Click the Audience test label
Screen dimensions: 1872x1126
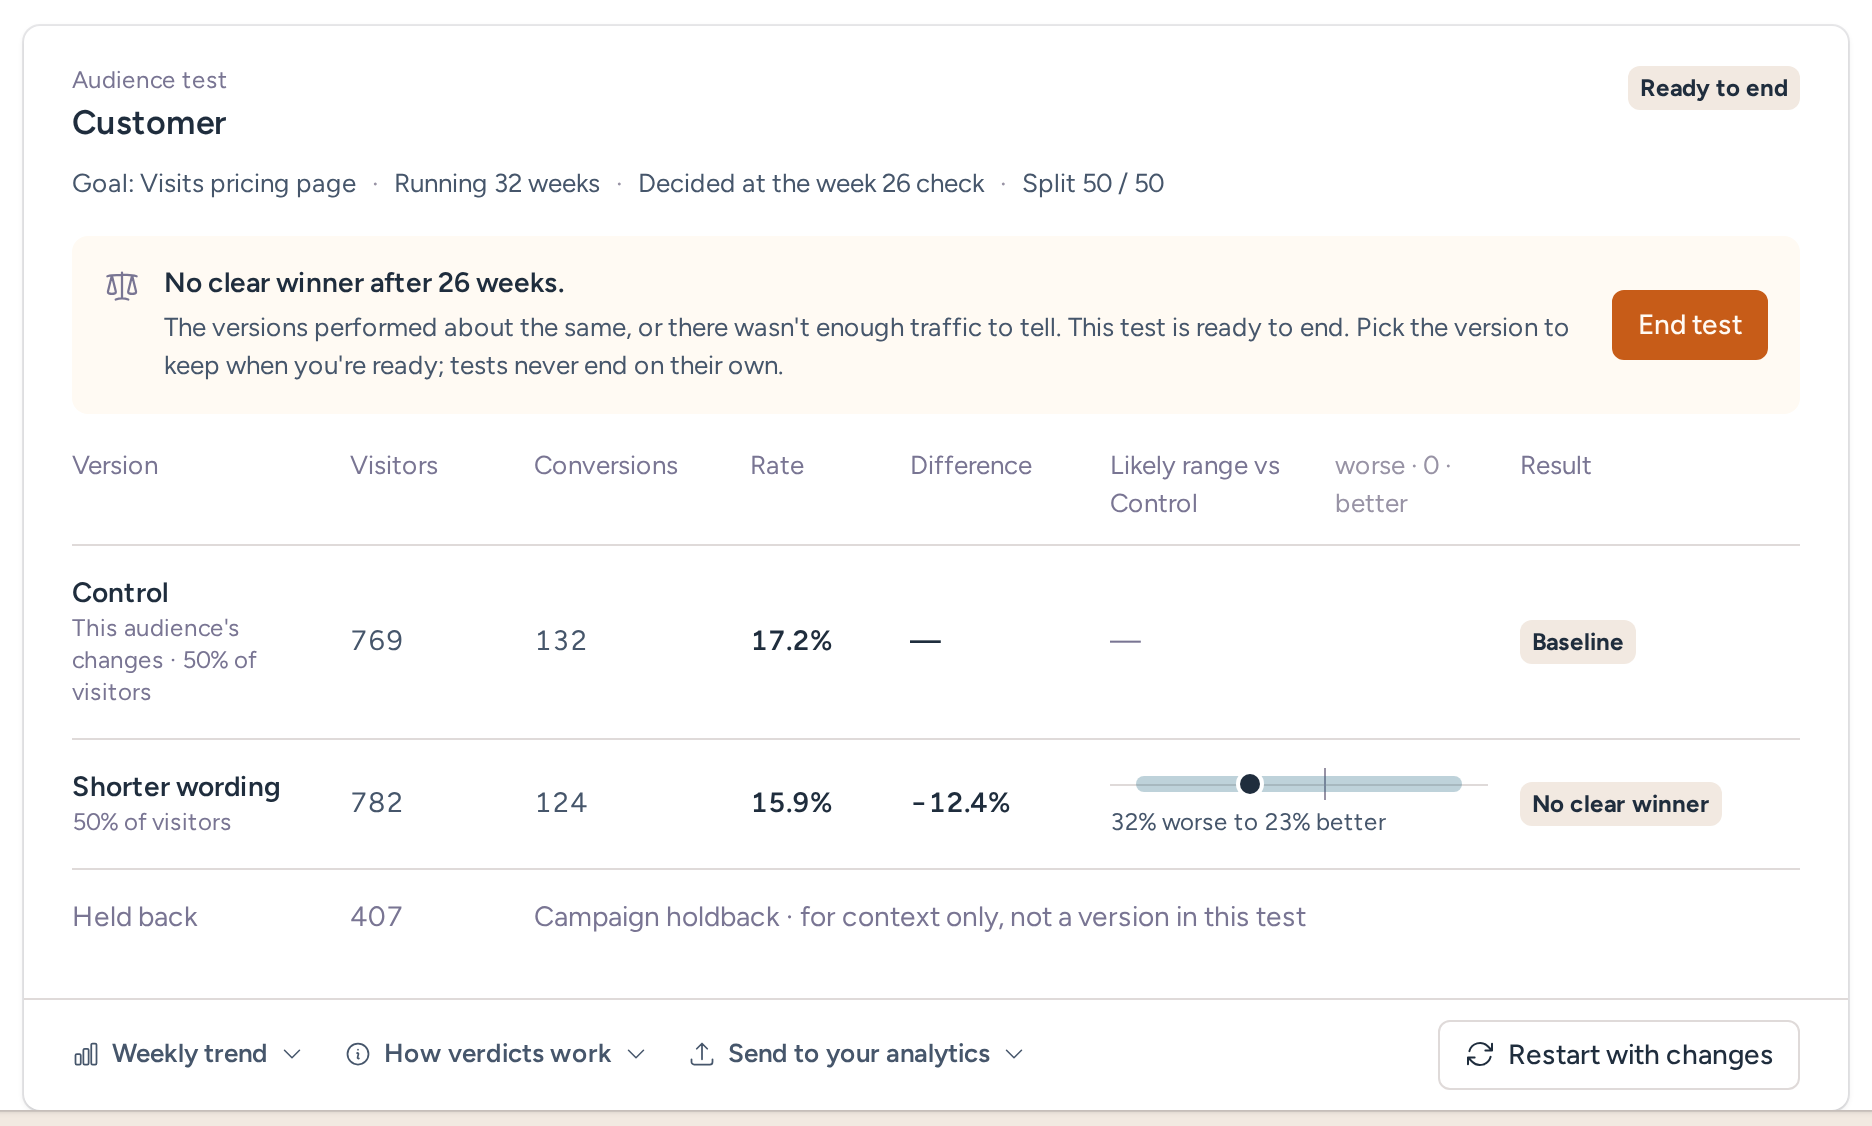click(149, 80)
